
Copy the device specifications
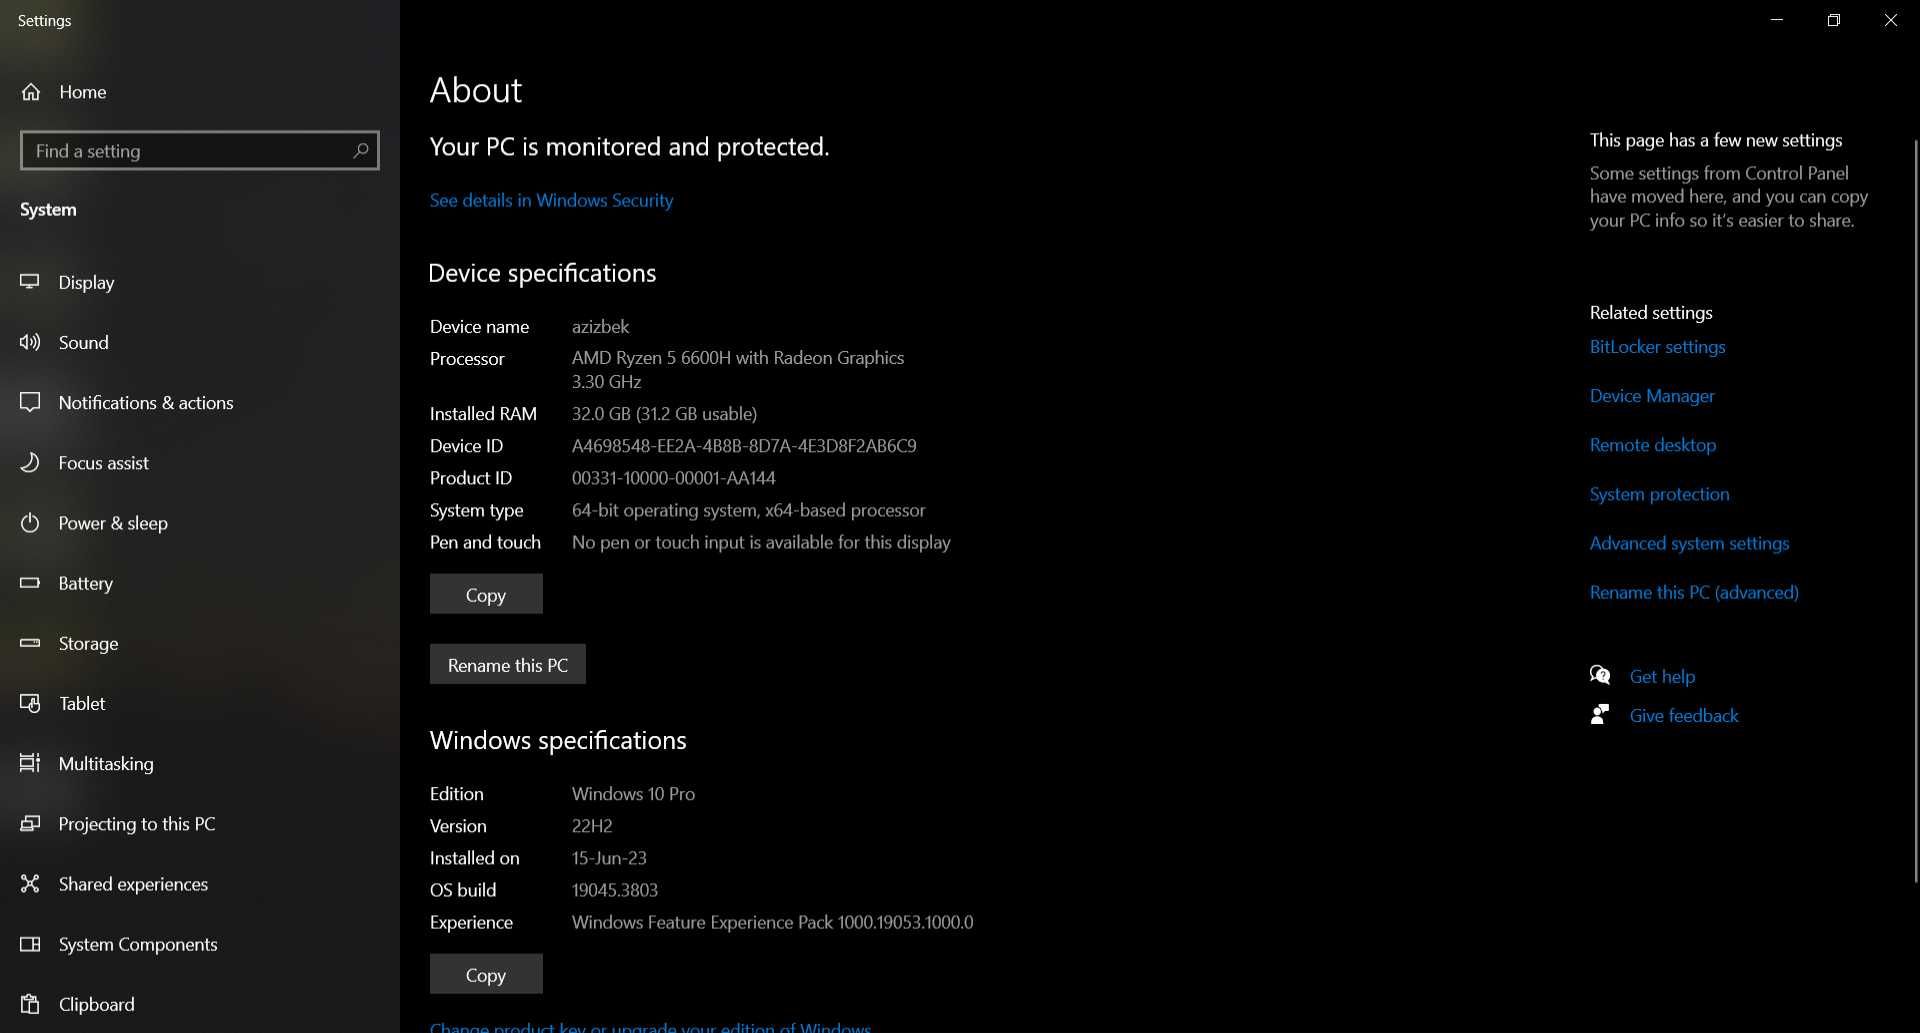[x=486, y=594]
